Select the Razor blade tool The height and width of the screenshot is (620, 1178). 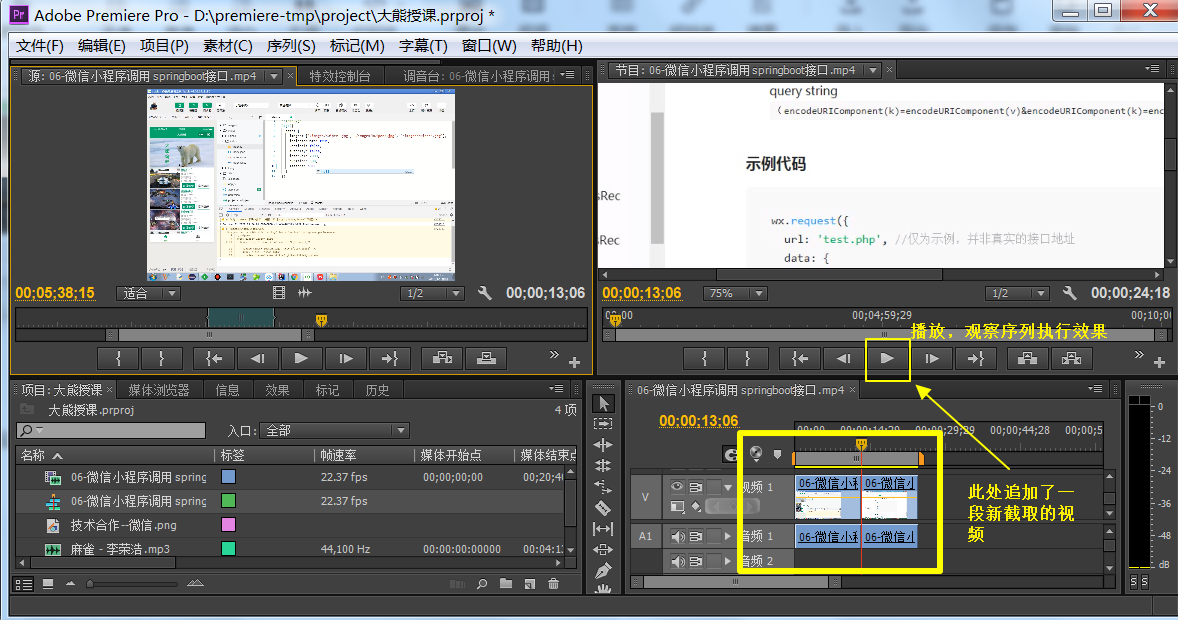click(x=603, y=508)
